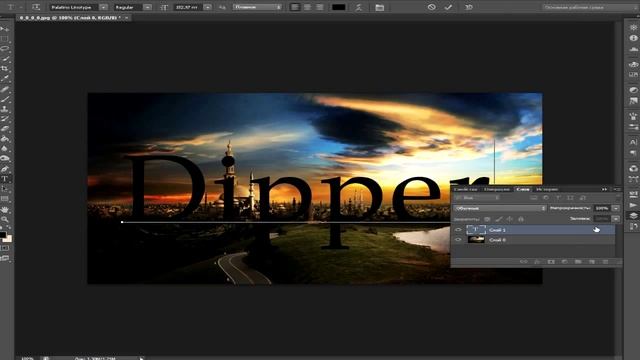Select the Слой 0 layer thumbnail
The width and height of the screenshot is (640, 360).
(476, 240)
